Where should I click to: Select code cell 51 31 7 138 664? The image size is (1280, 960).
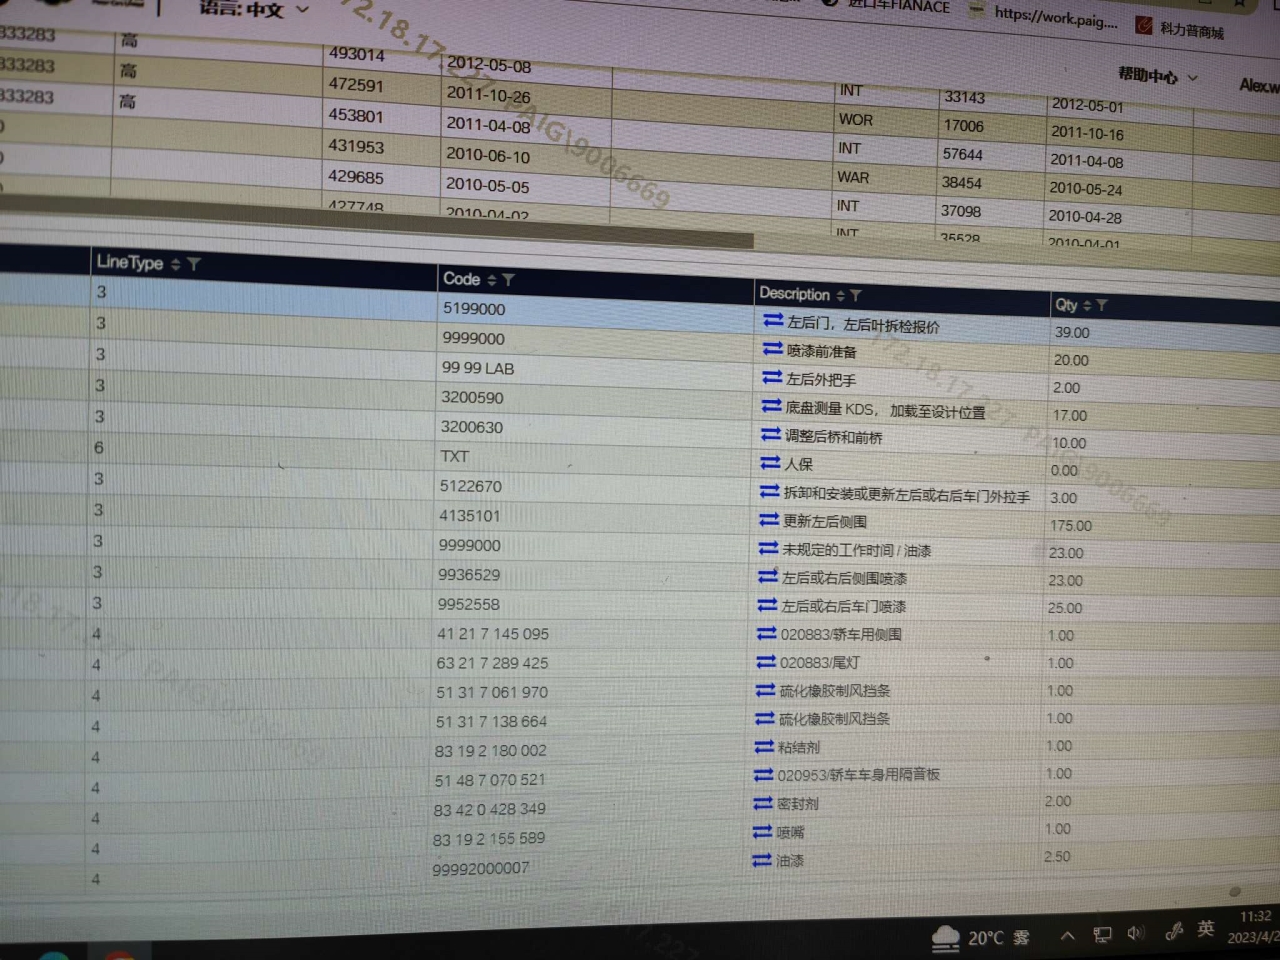tap(491, 721)
